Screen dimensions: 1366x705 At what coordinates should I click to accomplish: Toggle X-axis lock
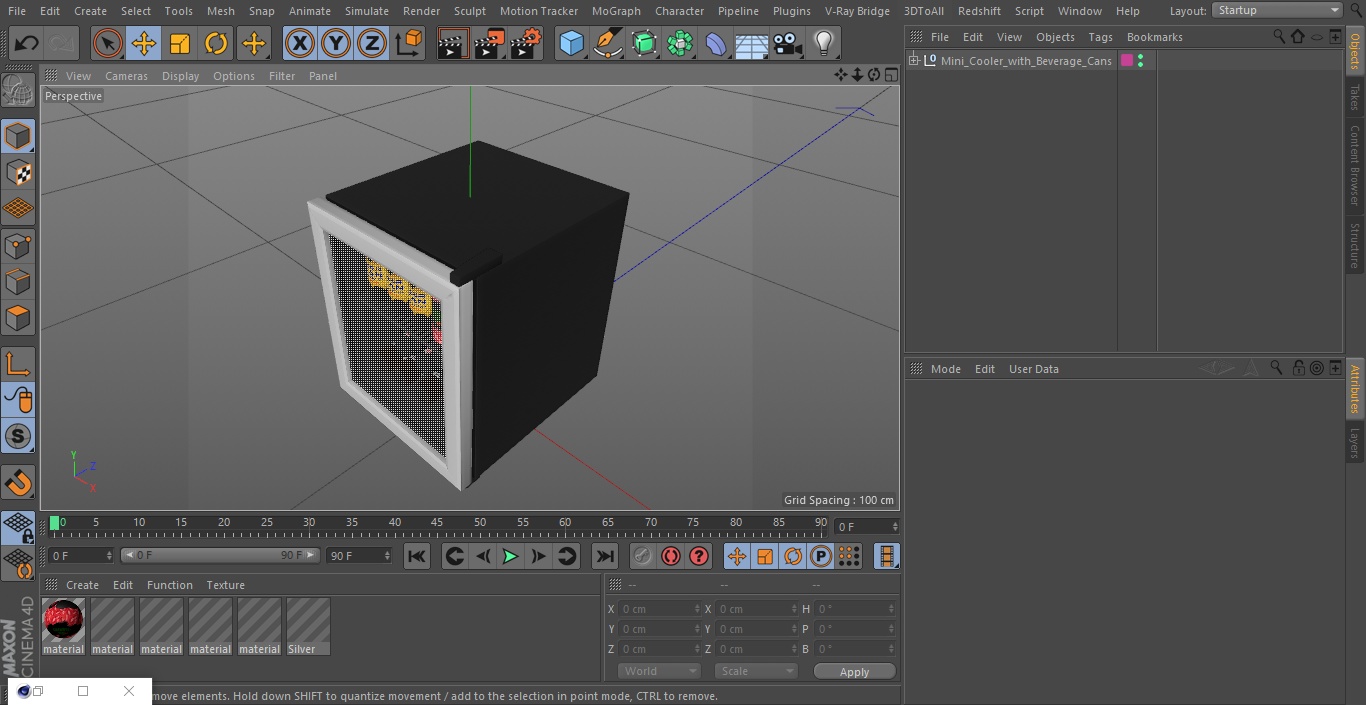point(299,43)
